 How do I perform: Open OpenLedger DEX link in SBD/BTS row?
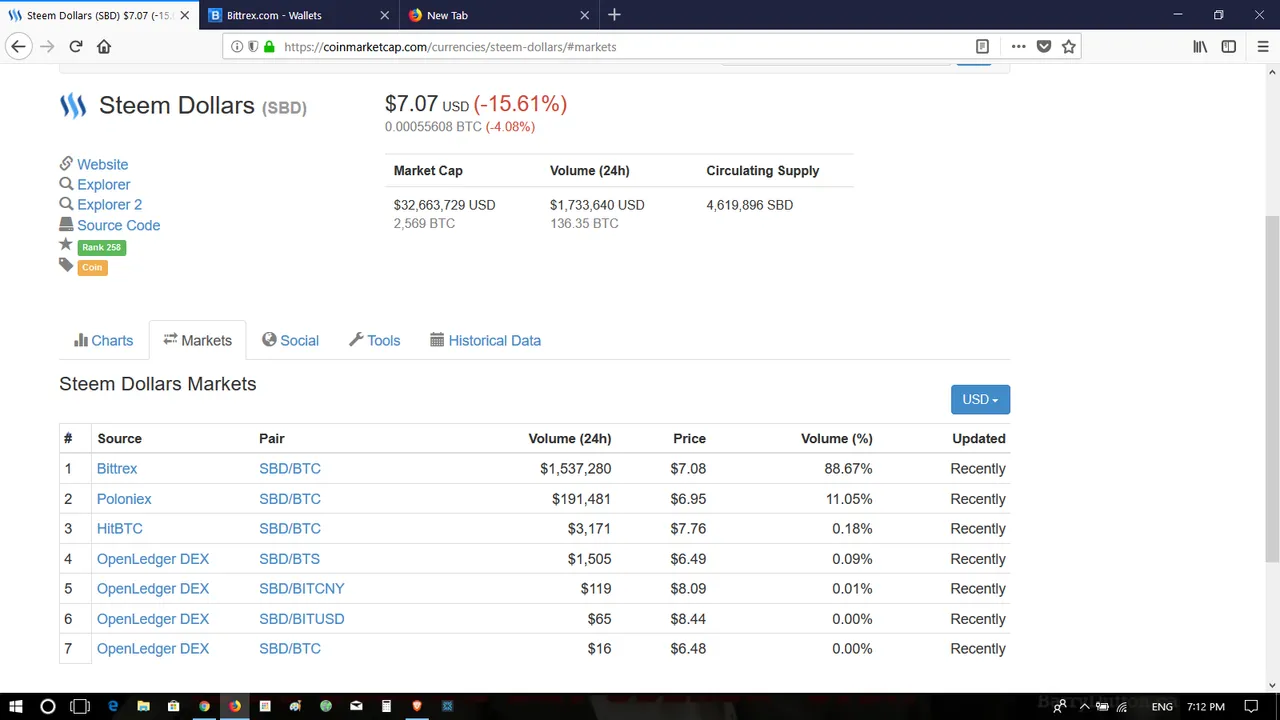153,558
